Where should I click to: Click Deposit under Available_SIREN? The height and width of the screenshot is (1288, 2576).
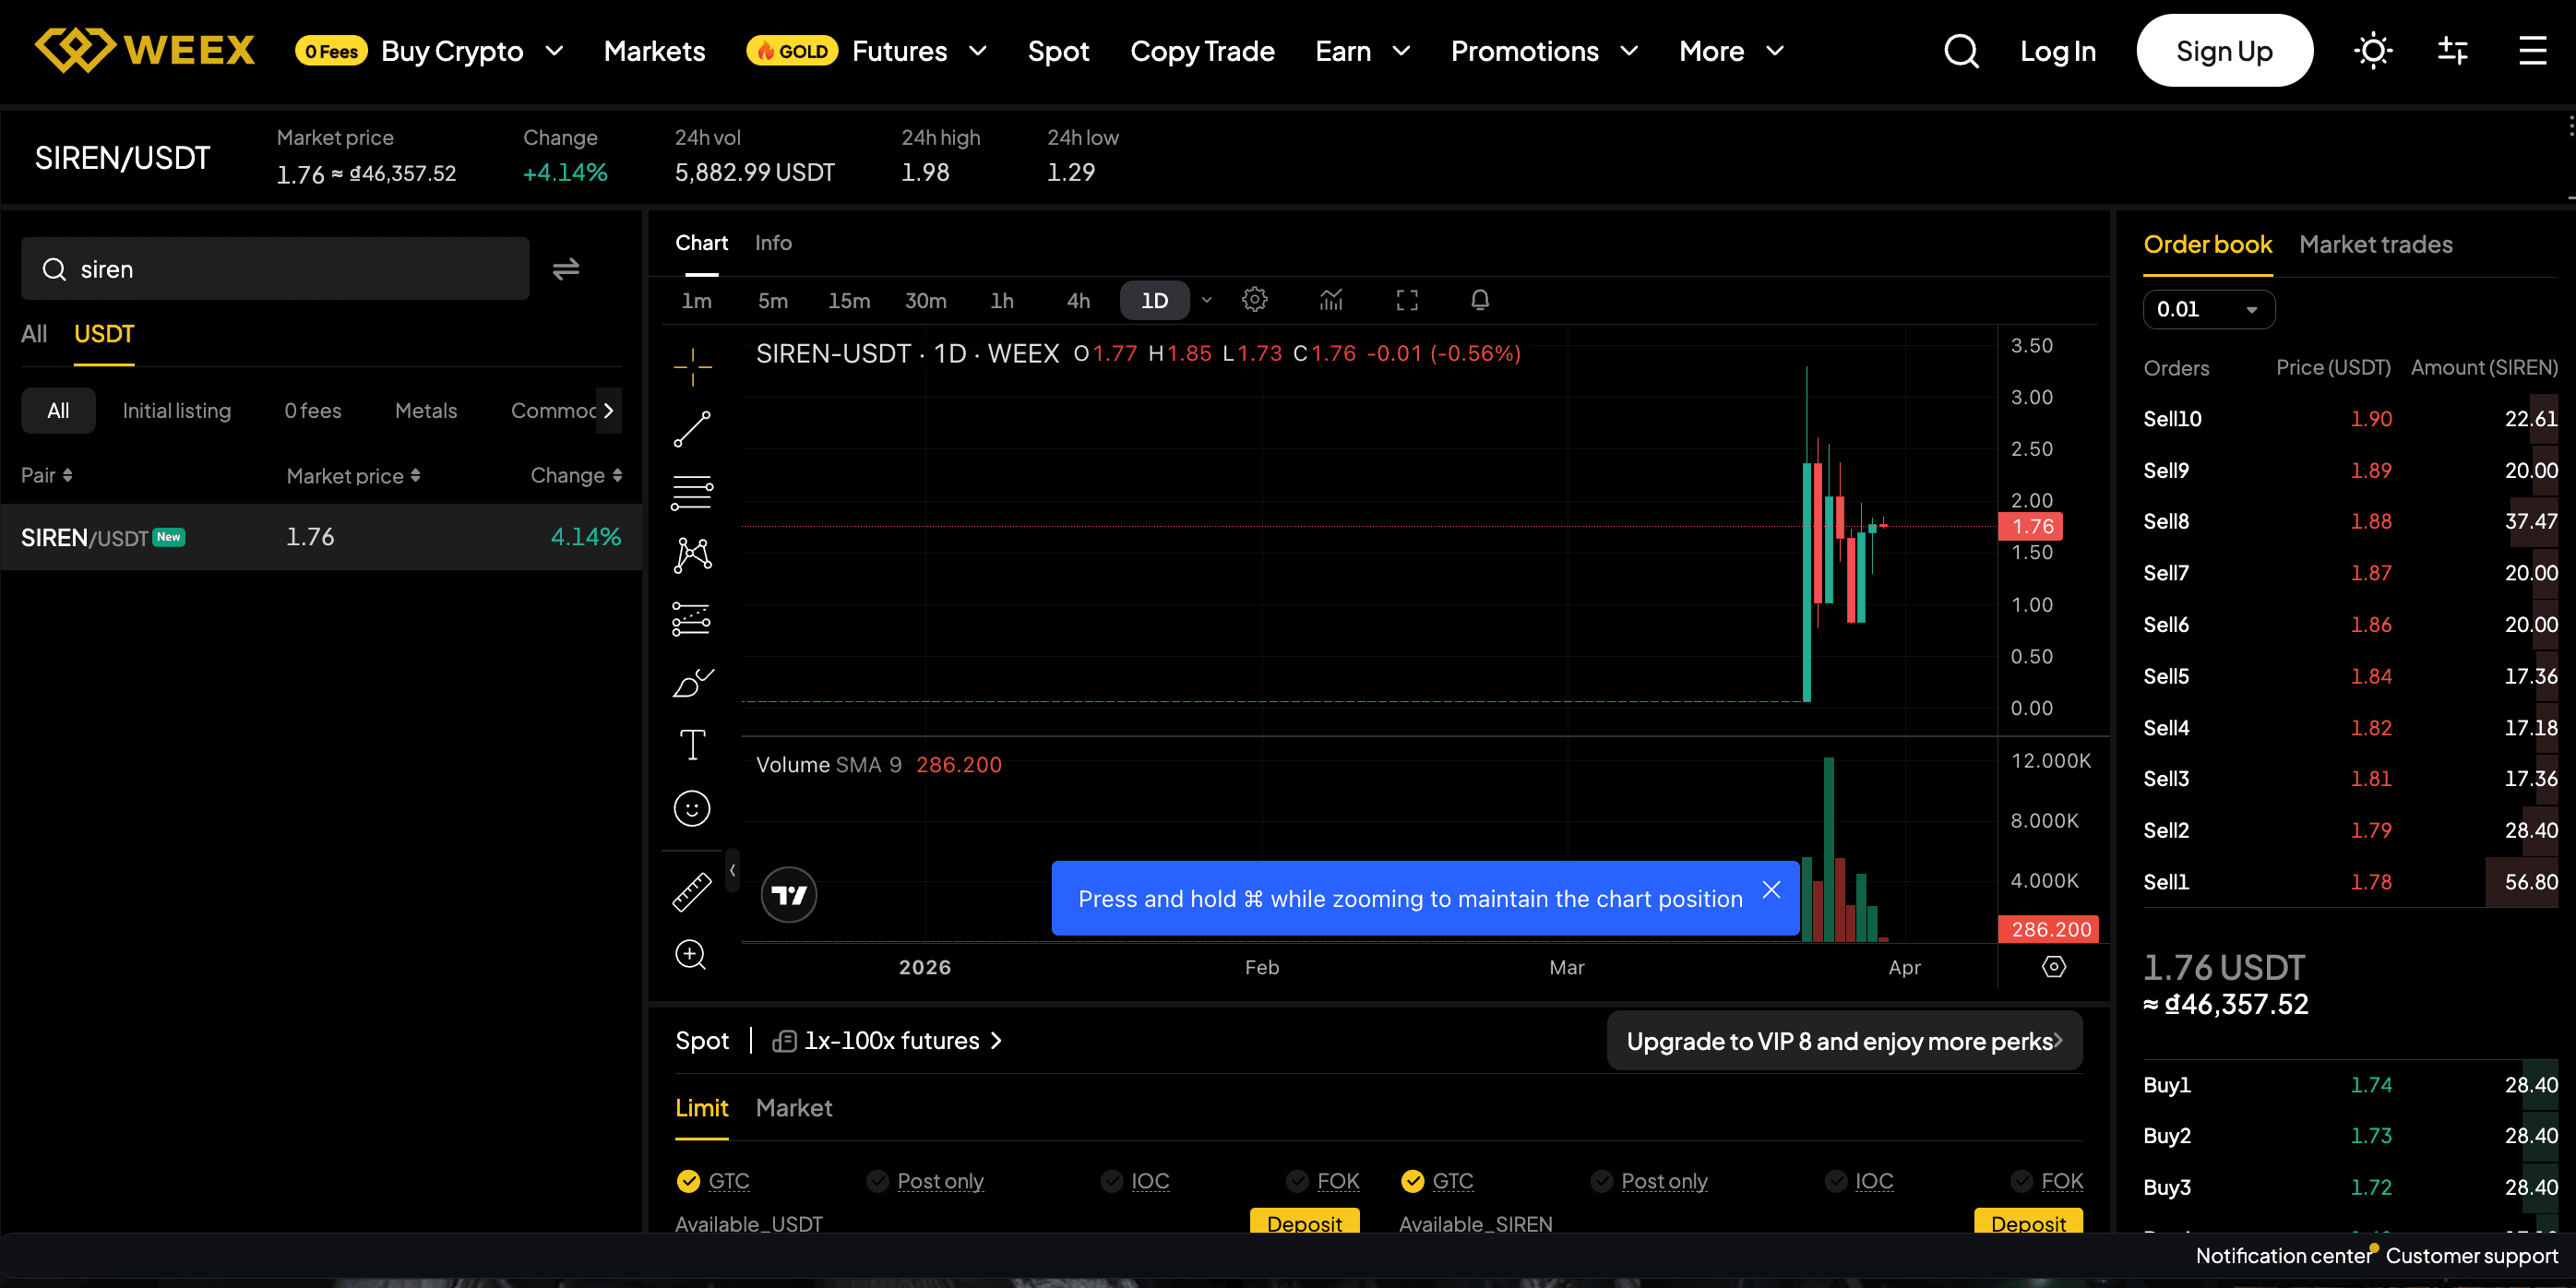coord(2028,1222)
